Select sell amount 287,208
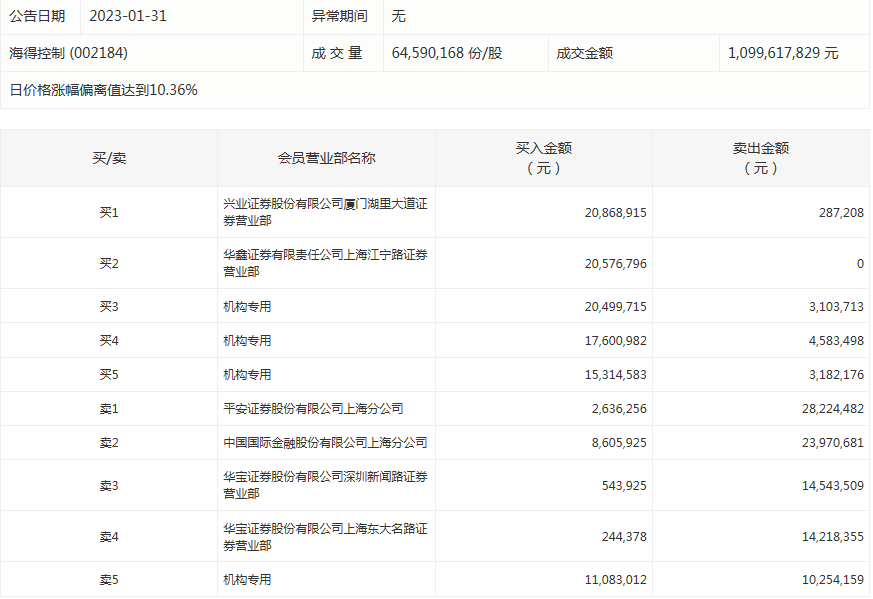The width and height of the screenshot is (873, 599). [x=841, y=213]
